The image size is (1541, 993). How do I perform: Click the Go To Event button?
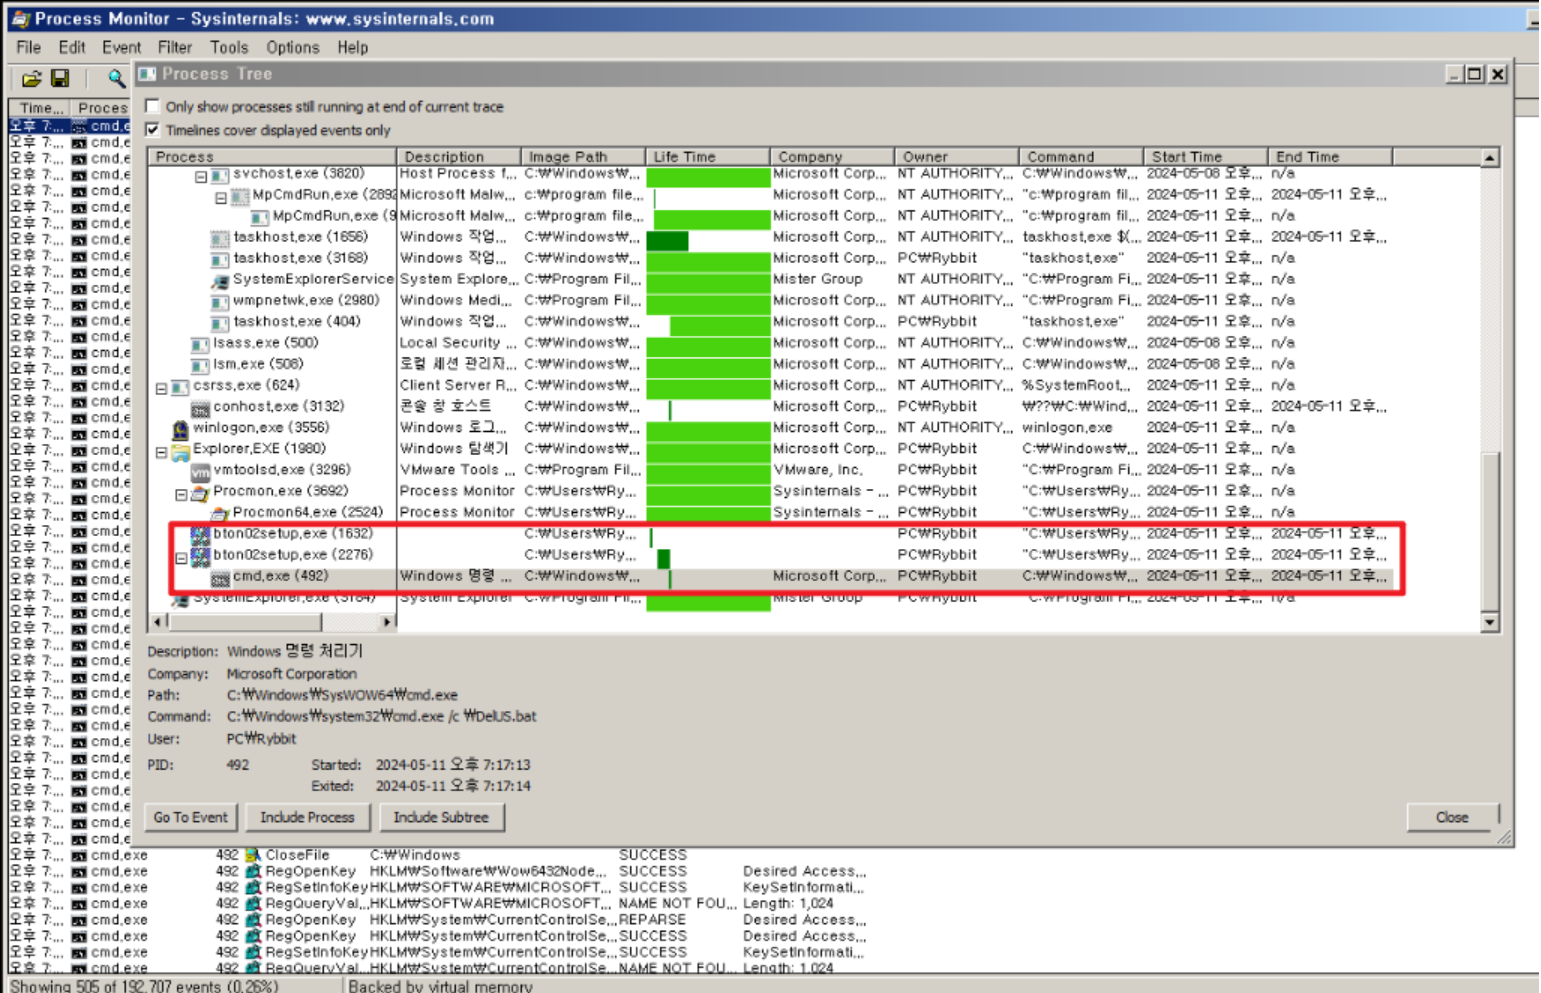190,817
